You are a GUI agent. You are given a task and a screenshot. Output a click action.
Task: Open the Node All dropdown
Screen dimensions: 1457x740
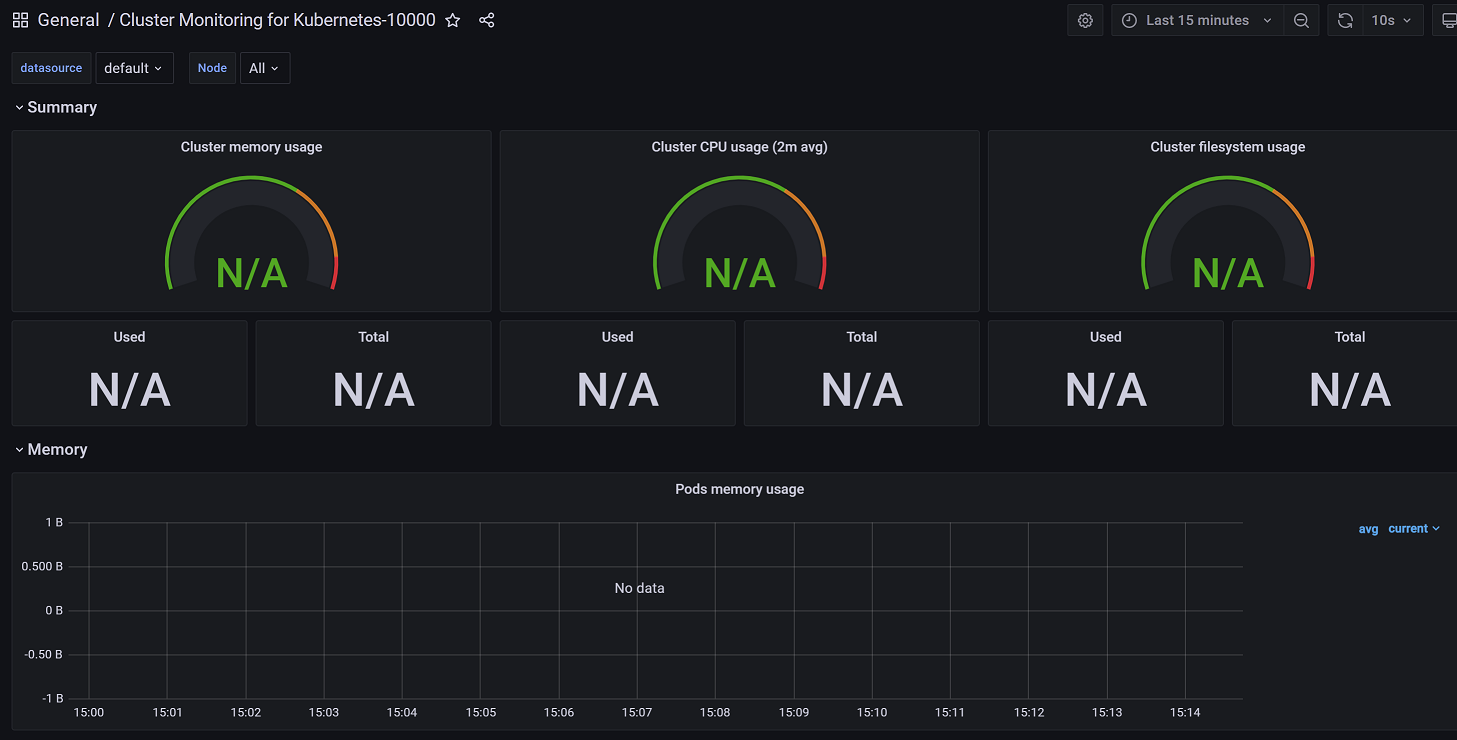pos(264,68)
